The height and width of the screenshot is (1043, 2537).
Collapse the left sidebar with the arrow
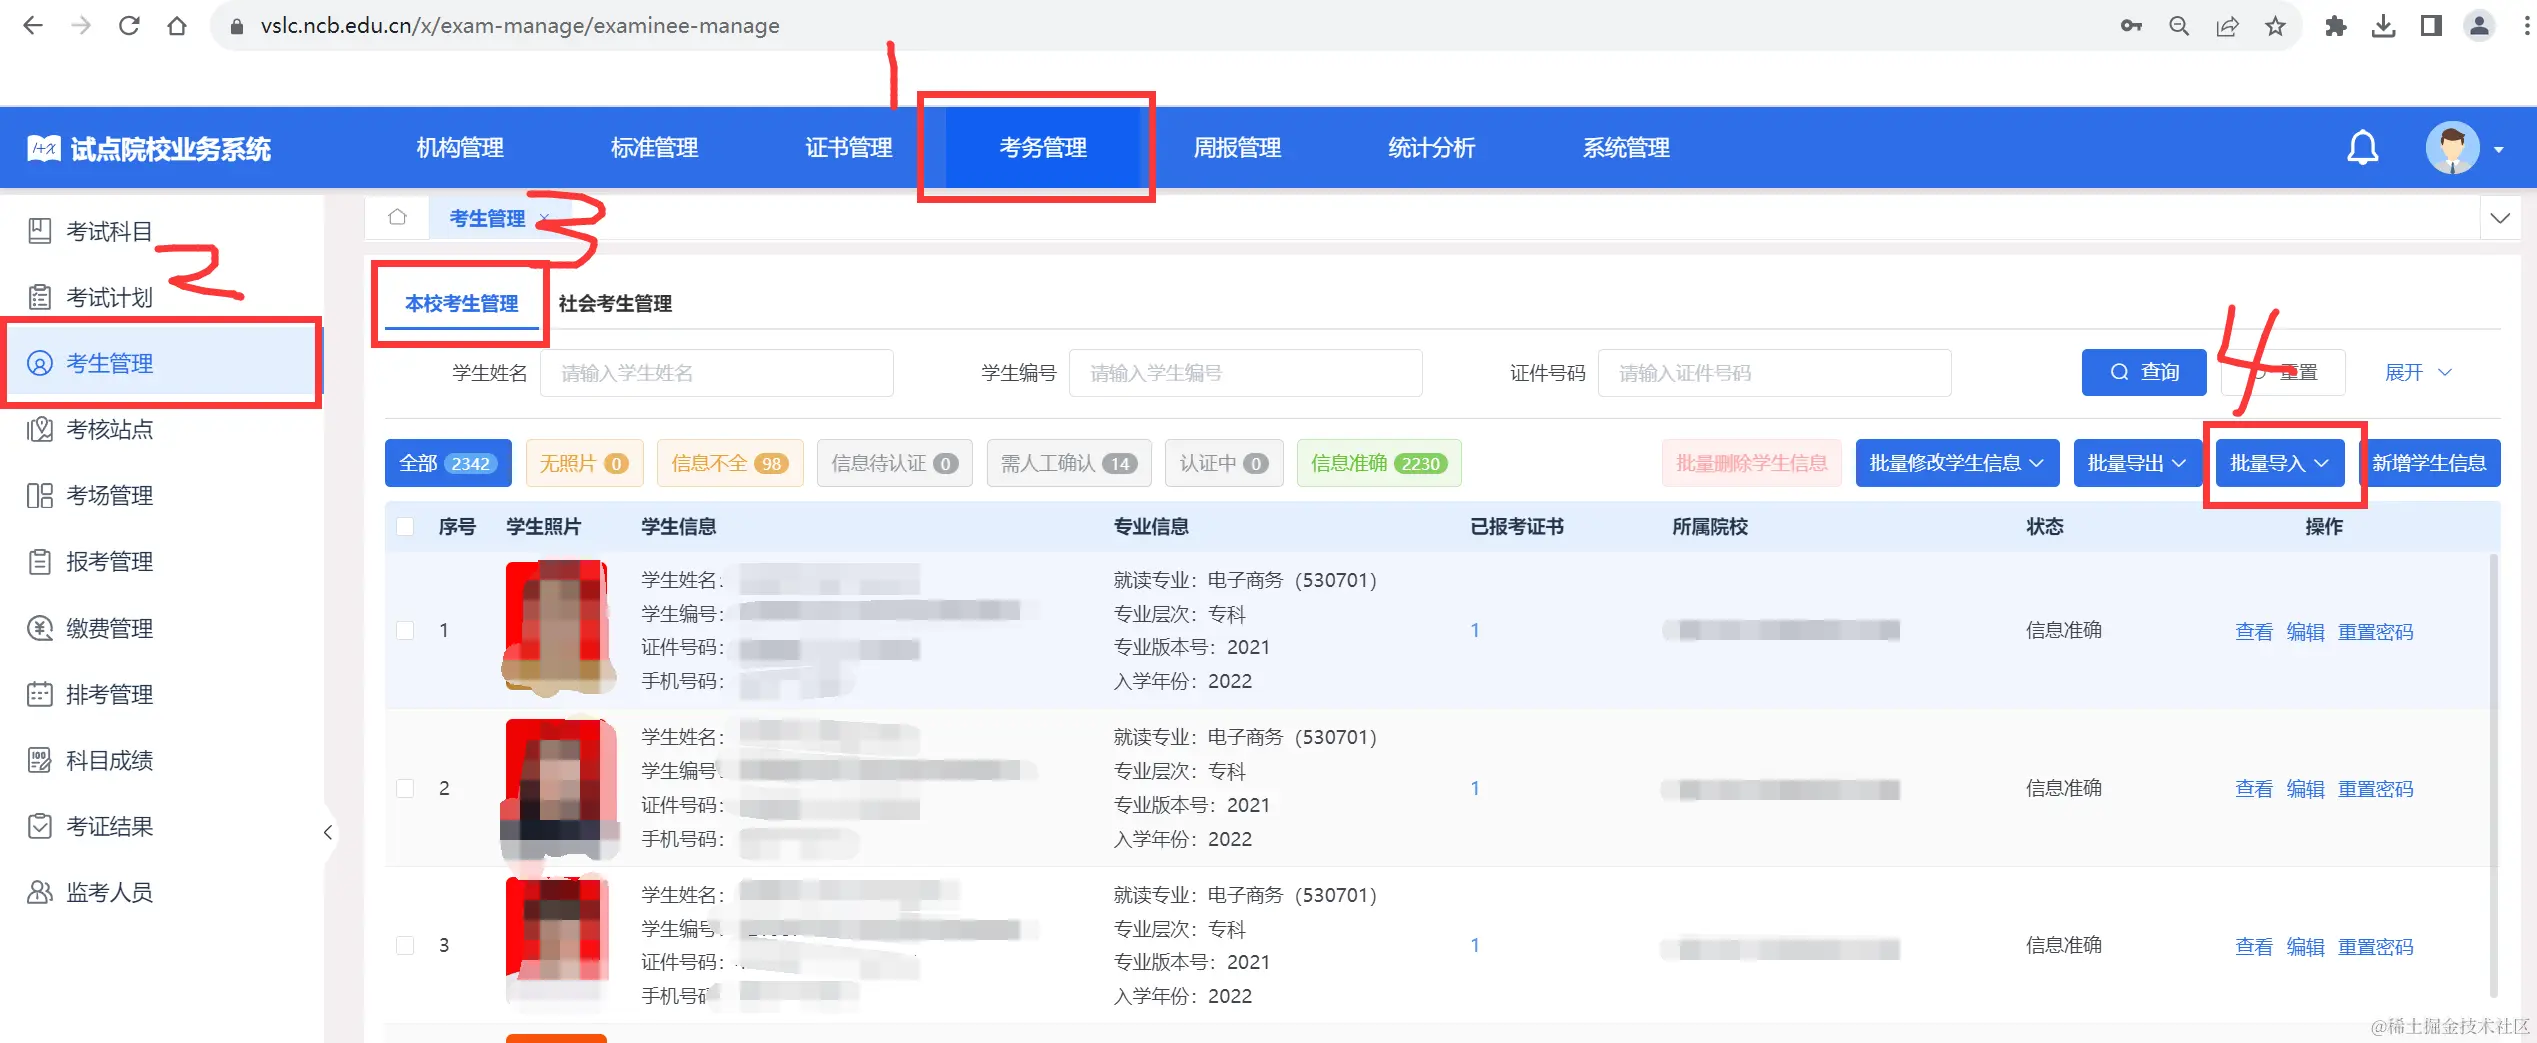328,832
